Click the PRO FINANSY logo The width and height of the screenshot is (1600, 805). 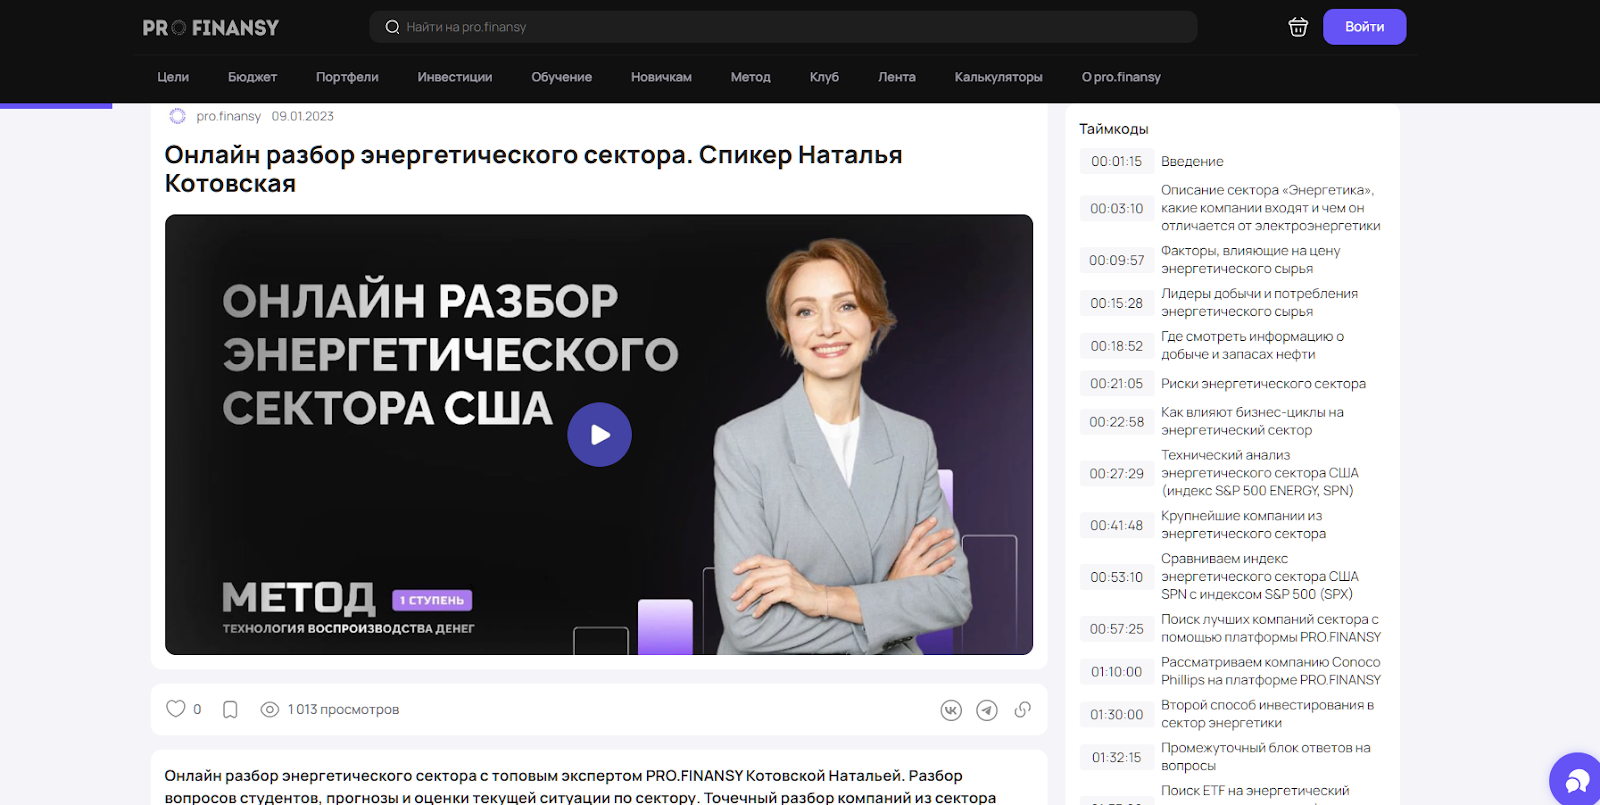coord(211,28)
